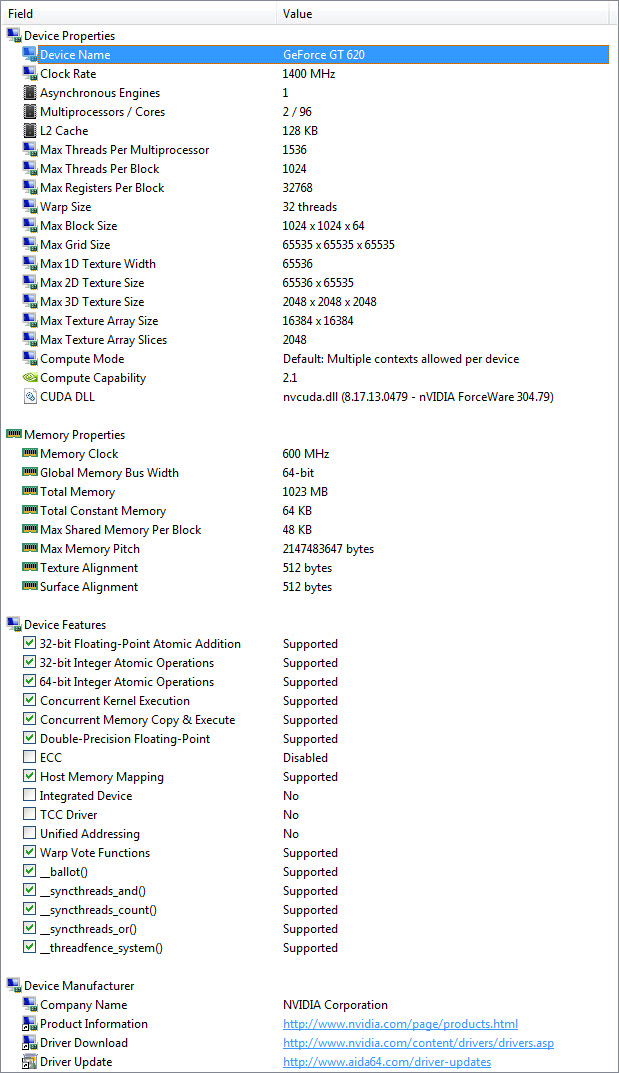The image size is (619, 1073).
Task: Select the Max Shared Memory Per Block row
Action: tap(306, 530)
